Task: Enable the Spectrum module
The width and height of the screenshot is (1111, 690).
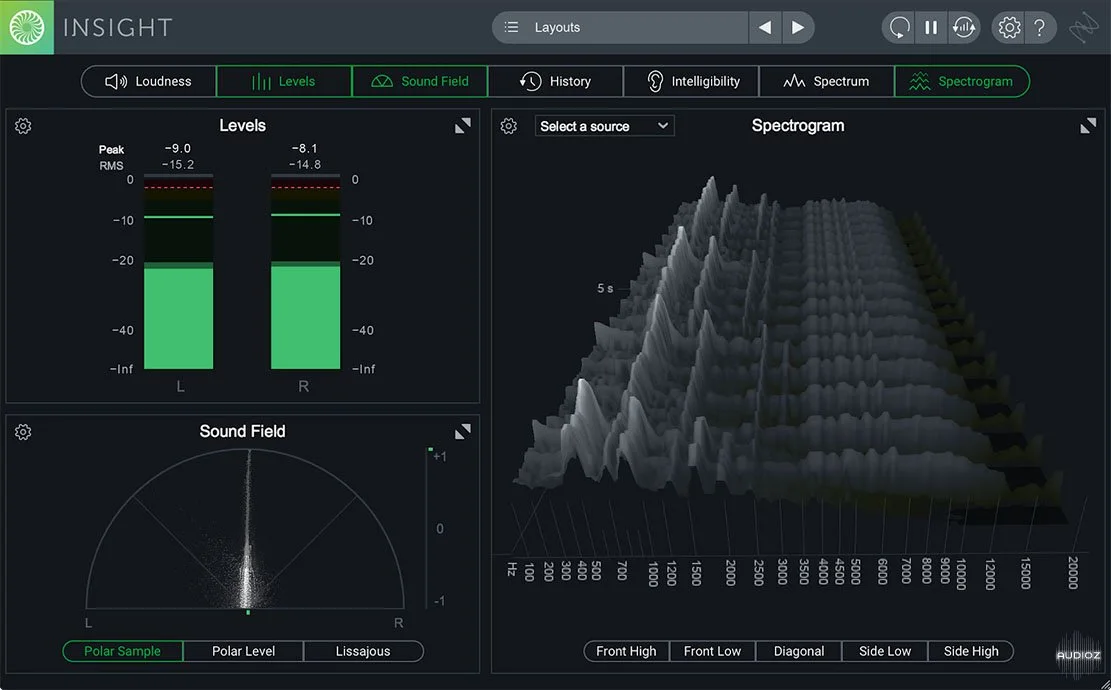Action: coord(826,81)
